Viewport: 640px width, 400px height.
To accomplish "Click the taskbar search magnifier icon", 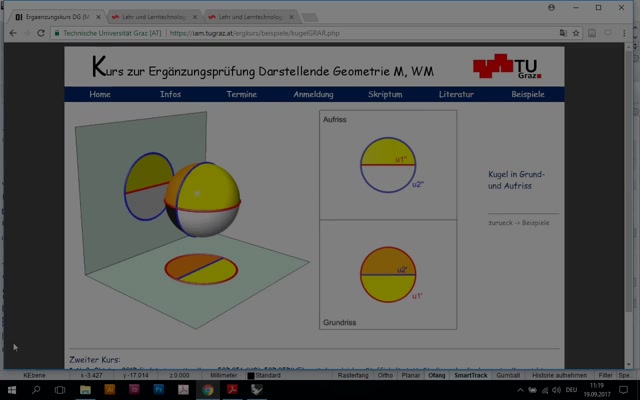I will (x=36, y=390).
